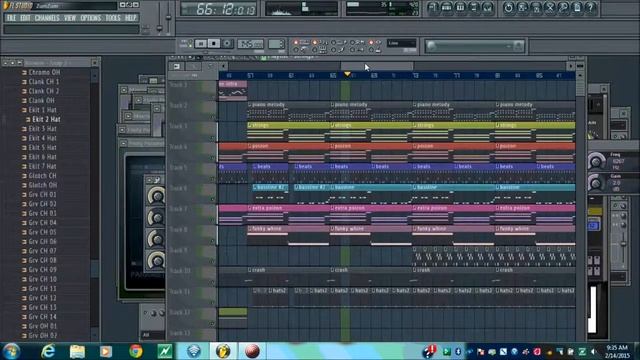This screenshot has width=640, height=360.
Task: Open the FILE menu
Action: (11, 18)
